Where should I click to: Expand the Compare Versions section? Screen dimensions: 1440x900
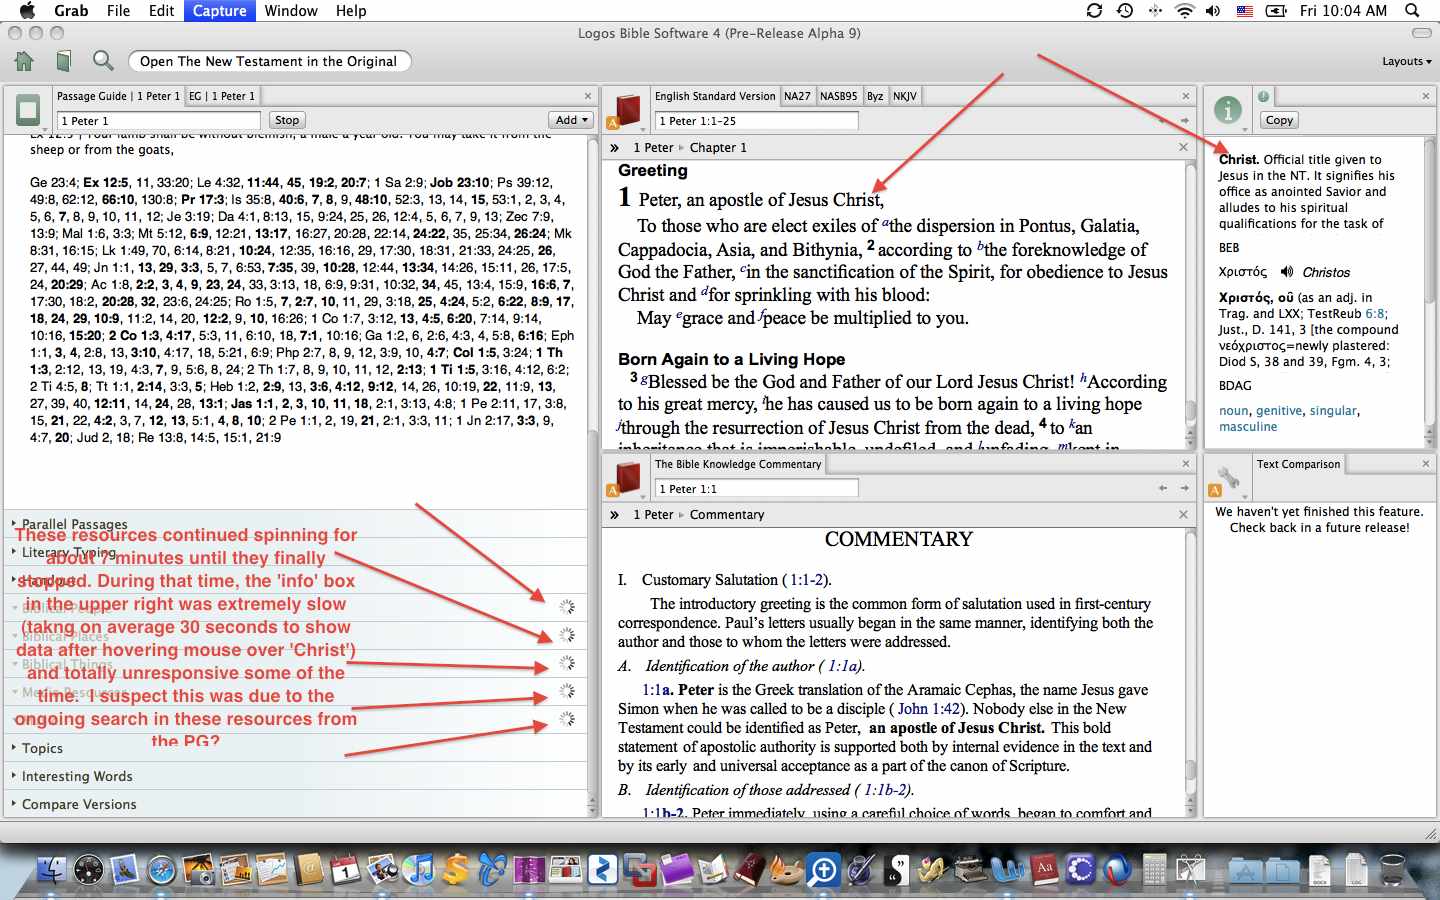point(79,804)
